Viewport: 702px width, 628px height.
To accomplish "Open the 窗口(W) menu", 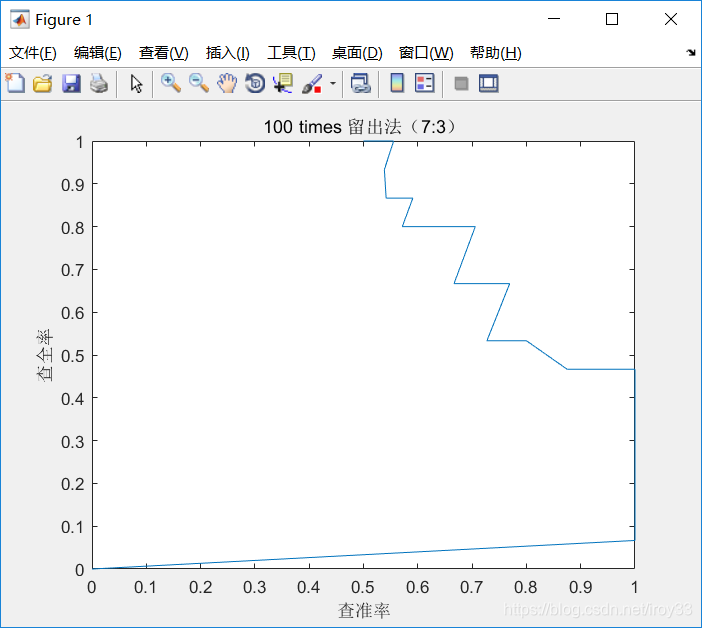I will pos(426,53).
